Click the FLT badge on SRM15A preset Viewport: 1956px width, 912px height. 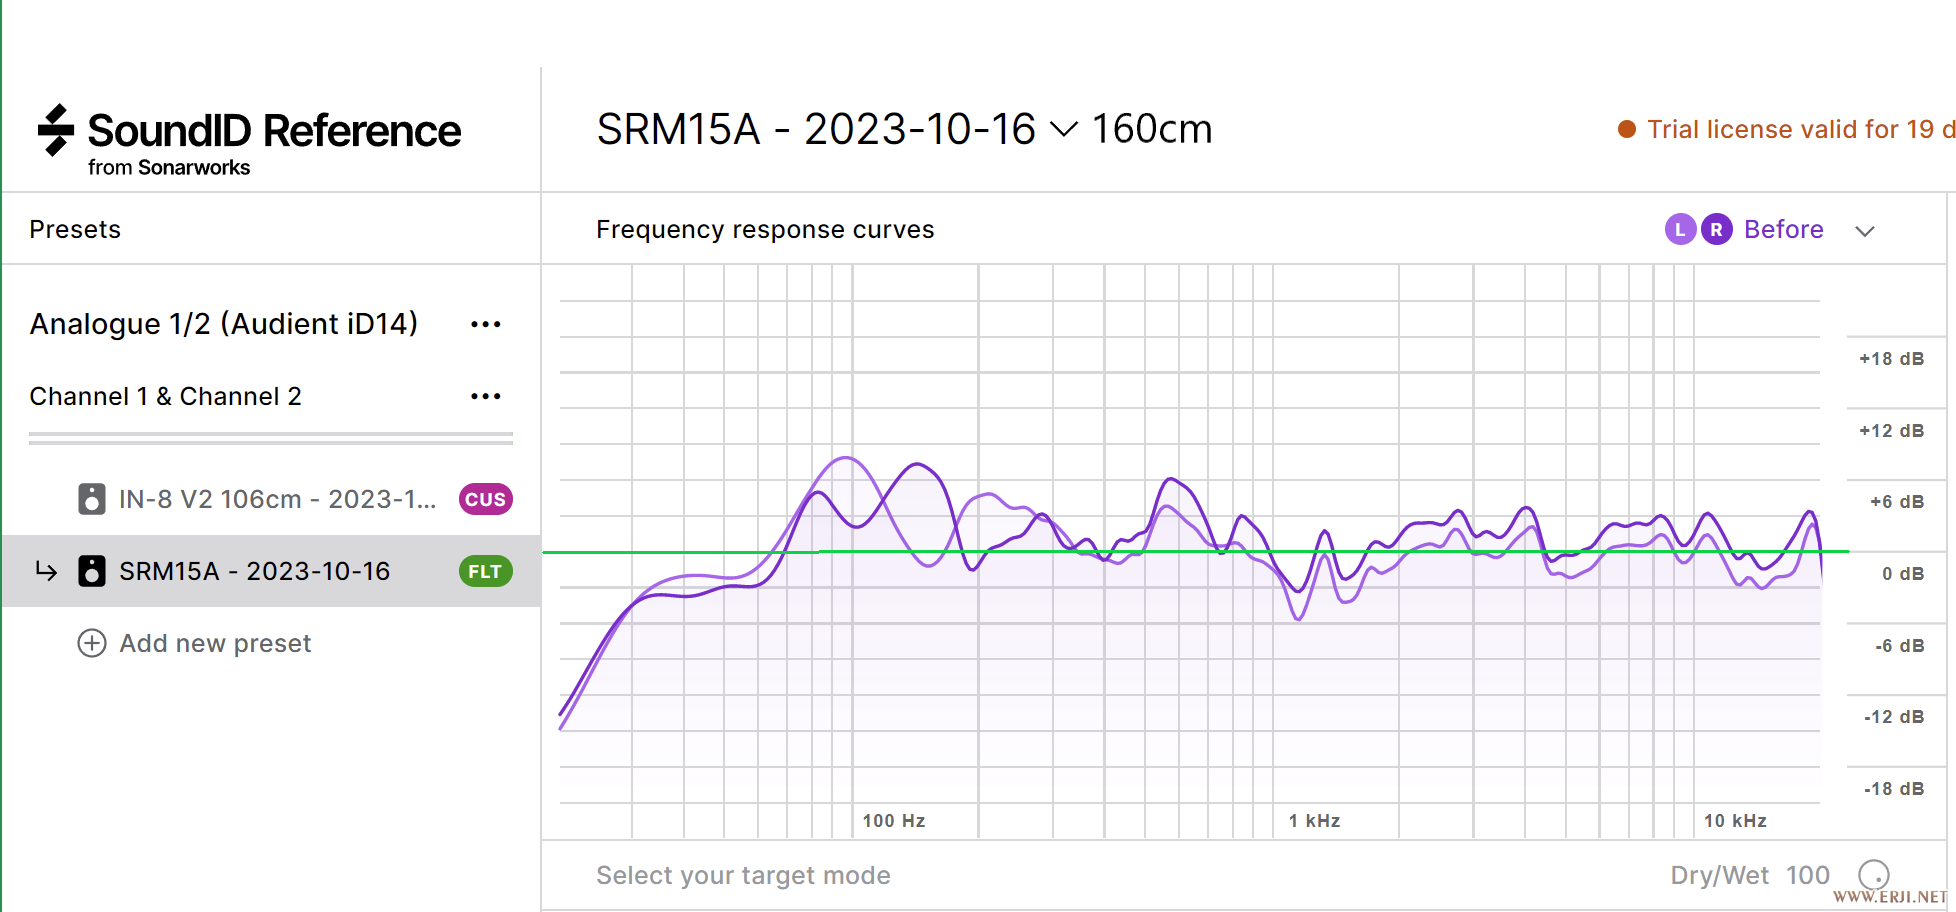[486, 571]
